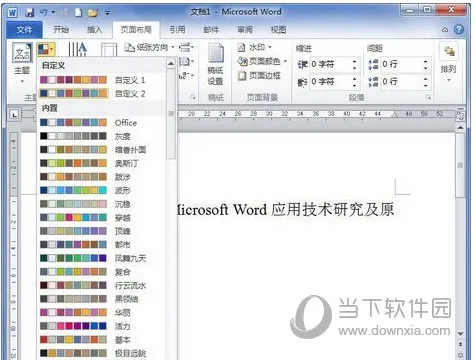475x360 pixels.
Task: Click the New document icon
Action: pyautogui.click(x=78, y=13)
